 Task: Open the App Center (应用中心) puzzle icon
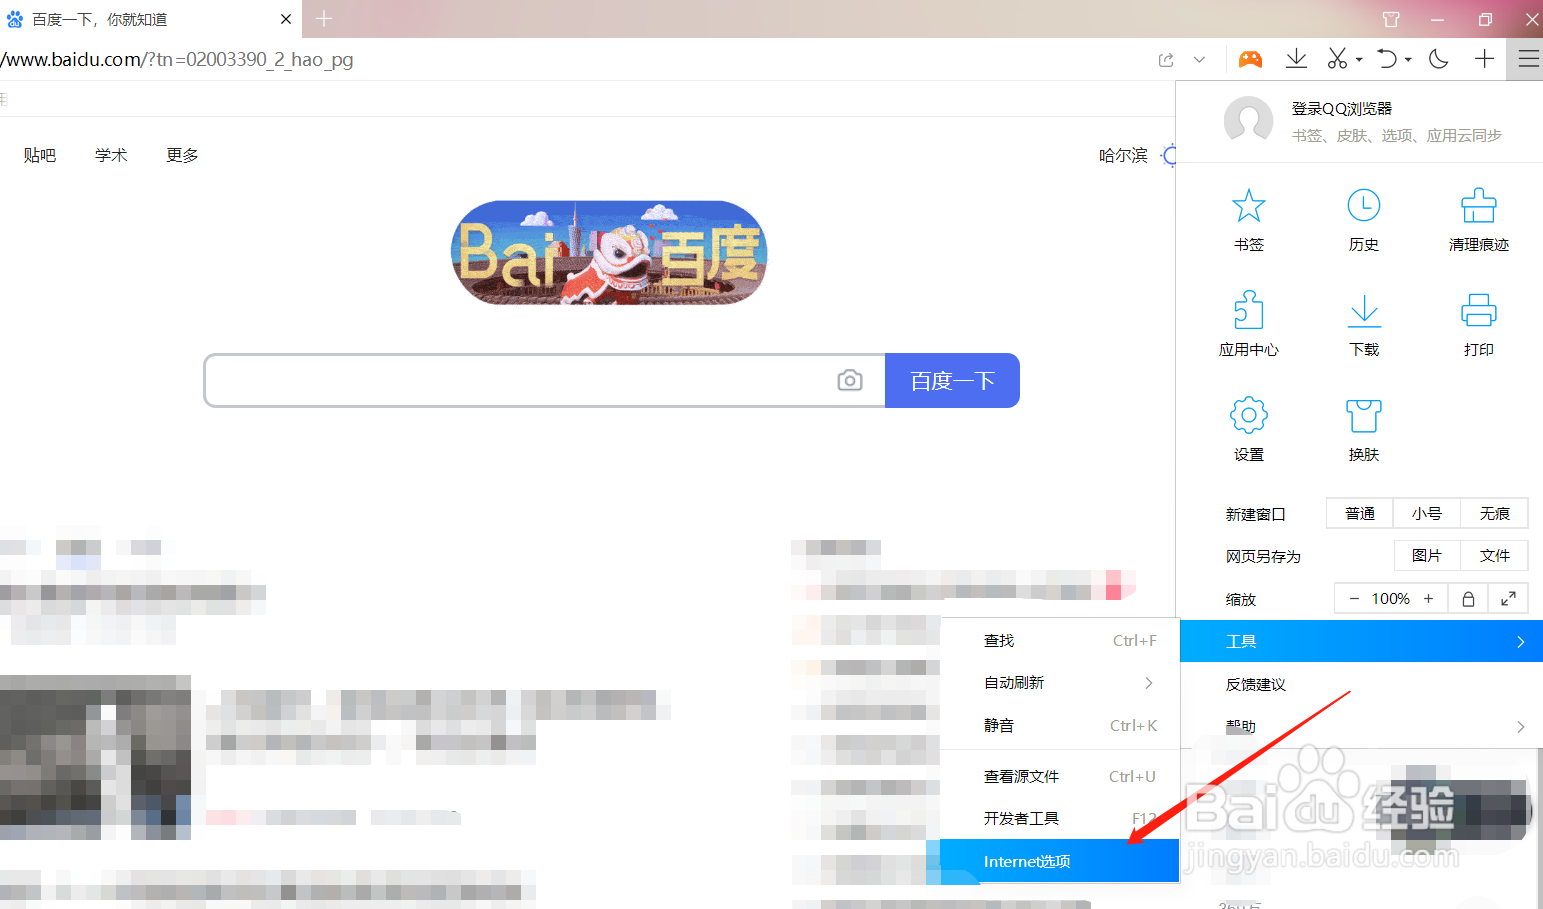click(1248, 310)
